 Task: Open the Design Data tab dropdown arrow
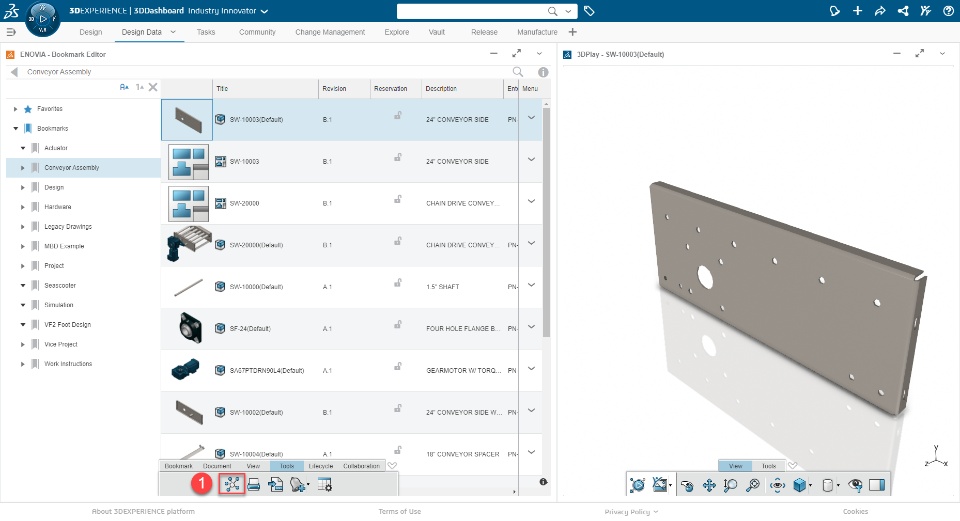[x=173, y=32]
